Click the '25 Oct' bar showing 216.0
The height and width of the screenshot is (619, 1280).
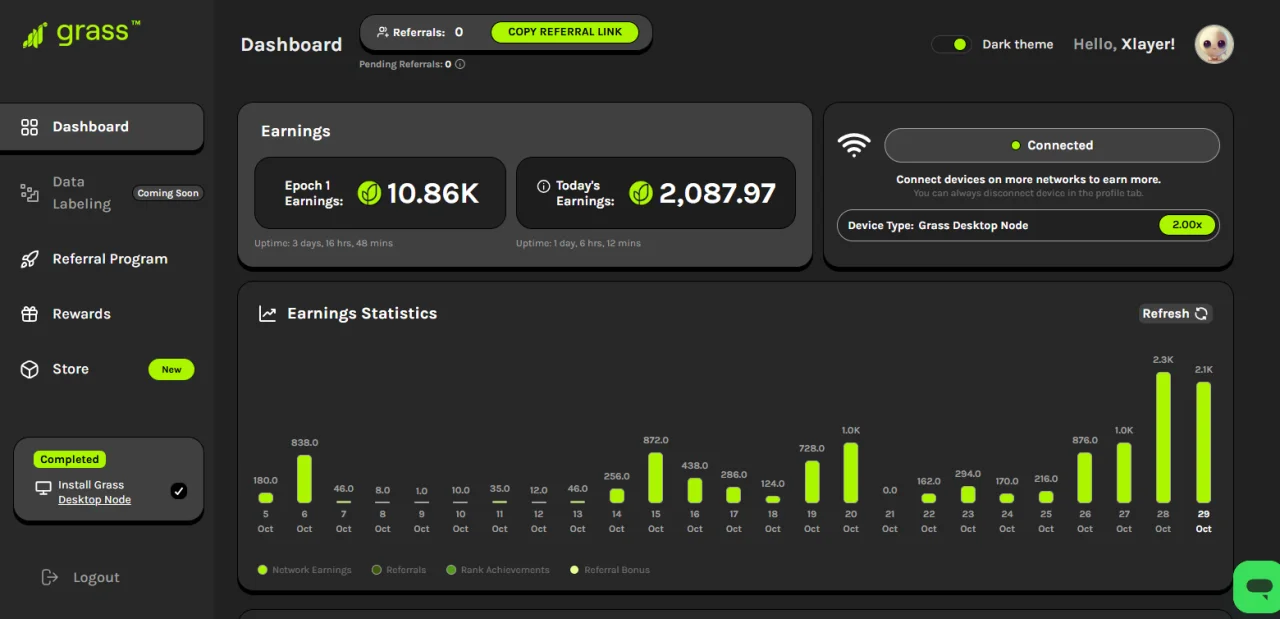click(x=1046, y=497)
